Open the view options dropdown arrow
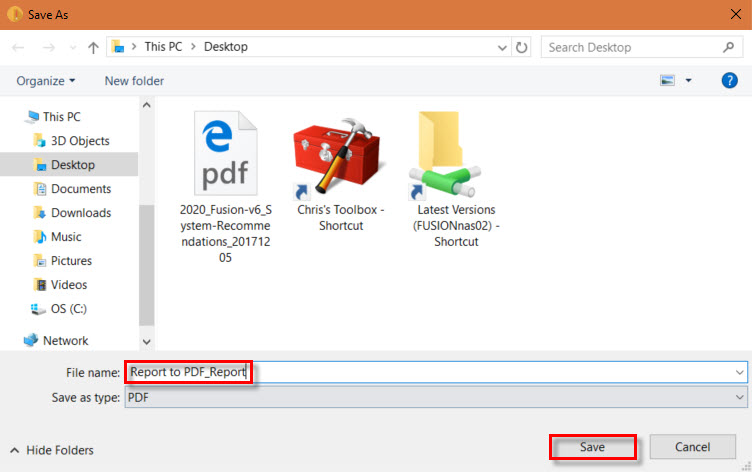The image size is (752, 472). (688, 80)
